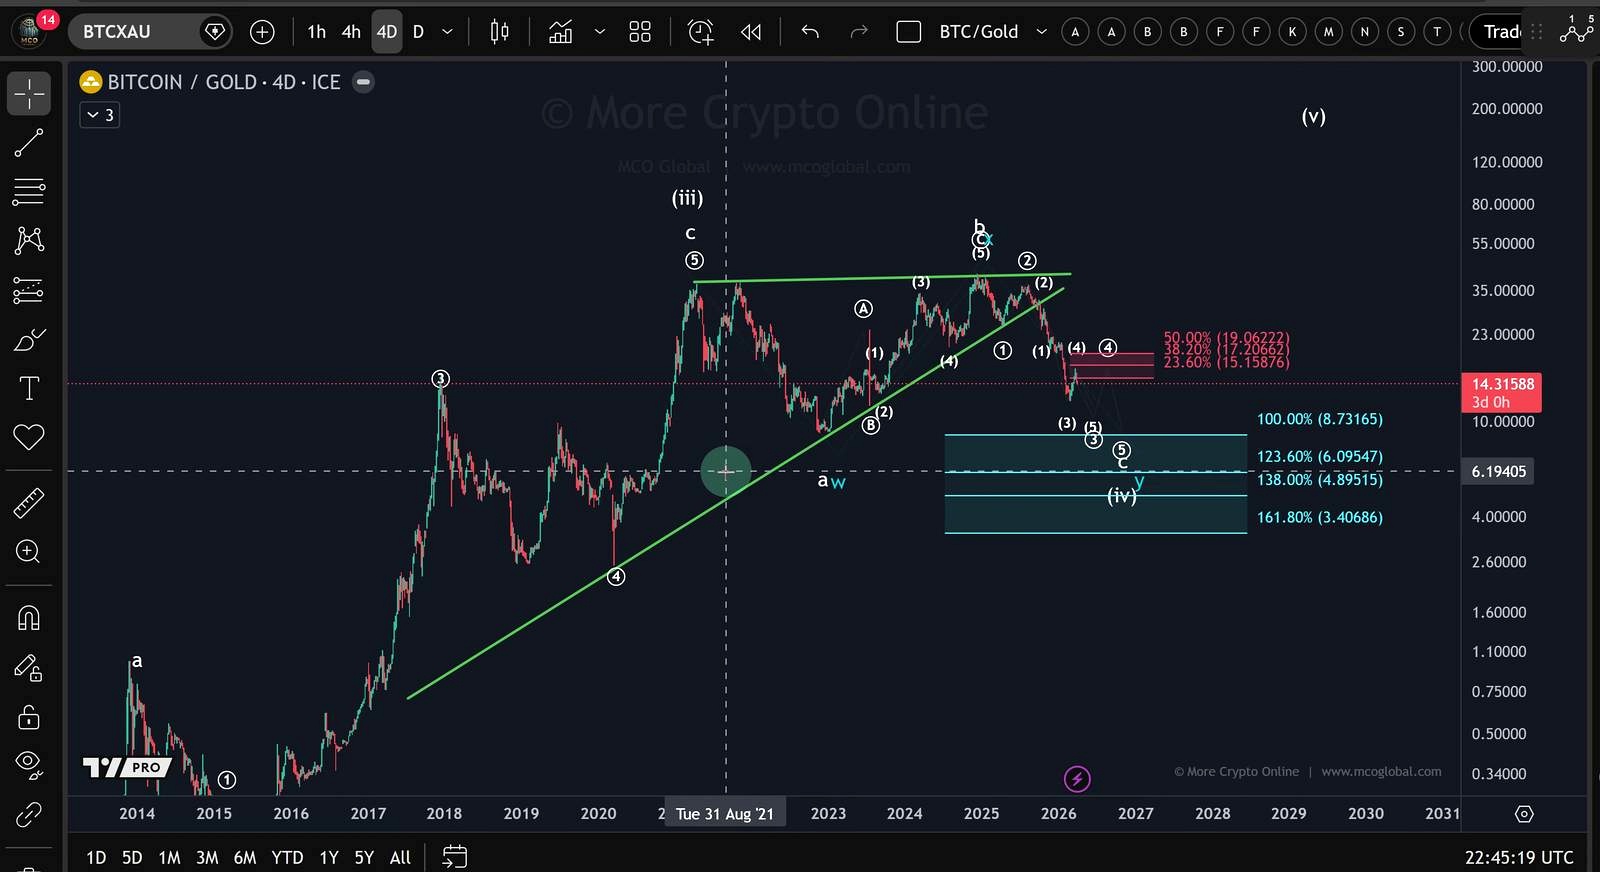Open the pattern drawing tools
The height and width of the screenshot is (872, 1600).
(x=29, y=240)
